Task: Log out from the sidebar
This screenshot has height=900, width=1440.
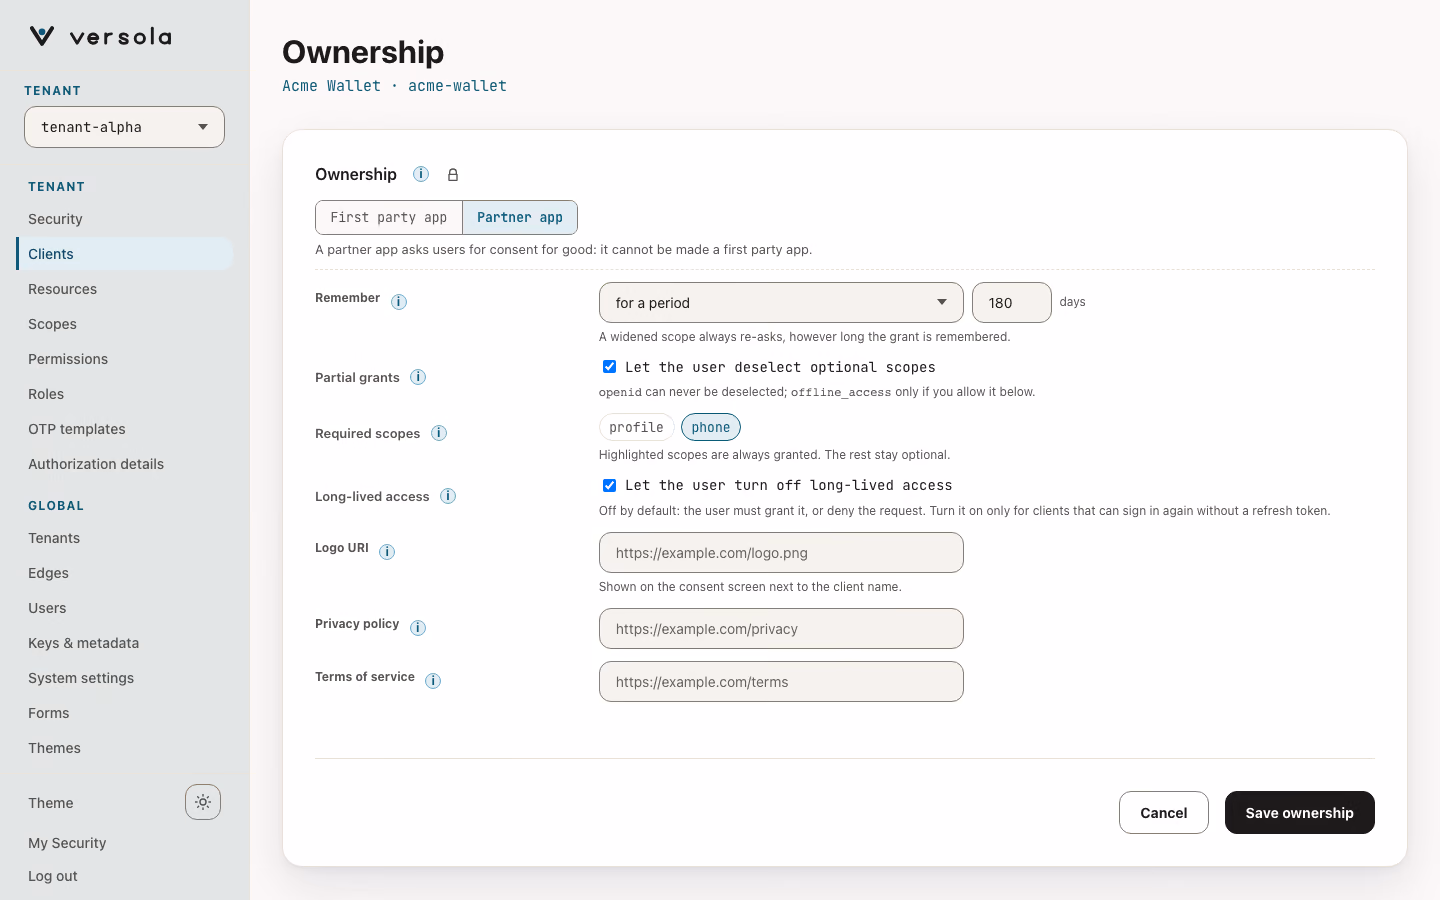Action: [53, 876]
